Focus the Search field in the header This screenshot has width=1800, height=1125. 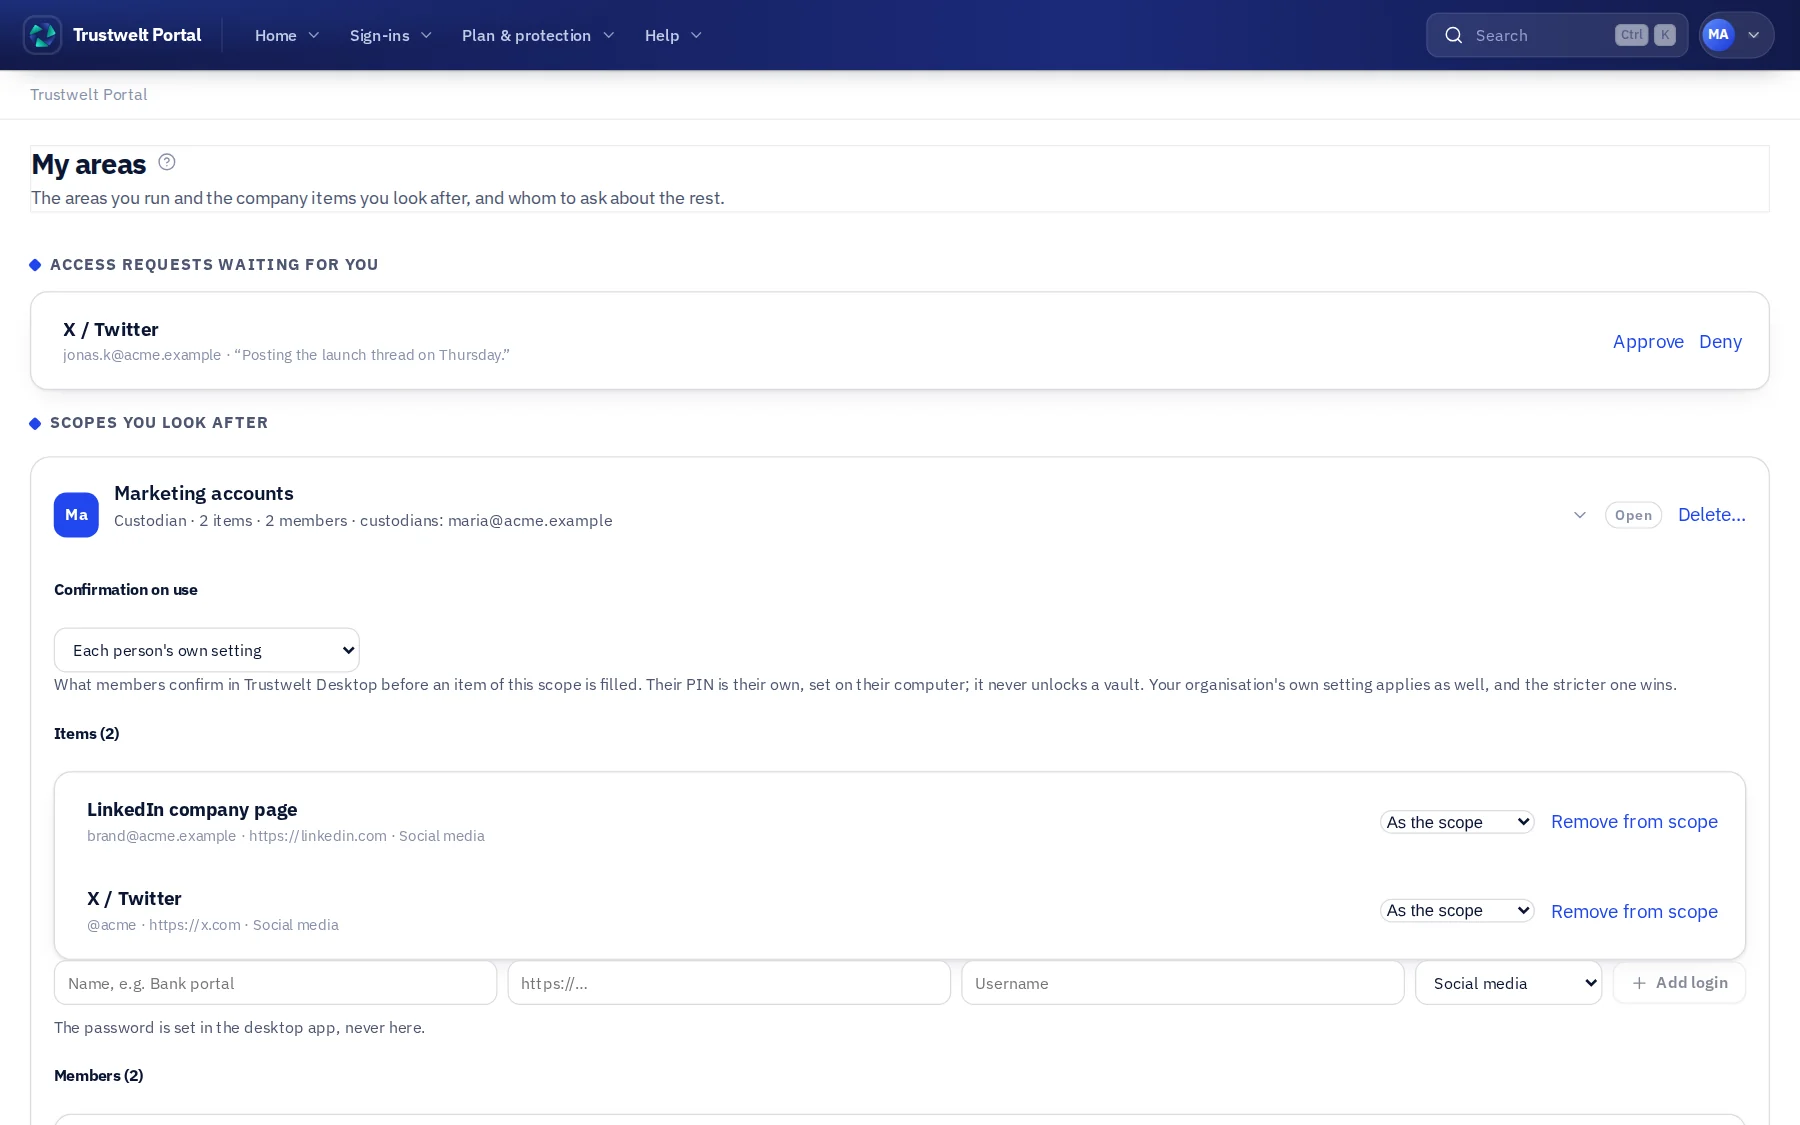point(1556,35)
